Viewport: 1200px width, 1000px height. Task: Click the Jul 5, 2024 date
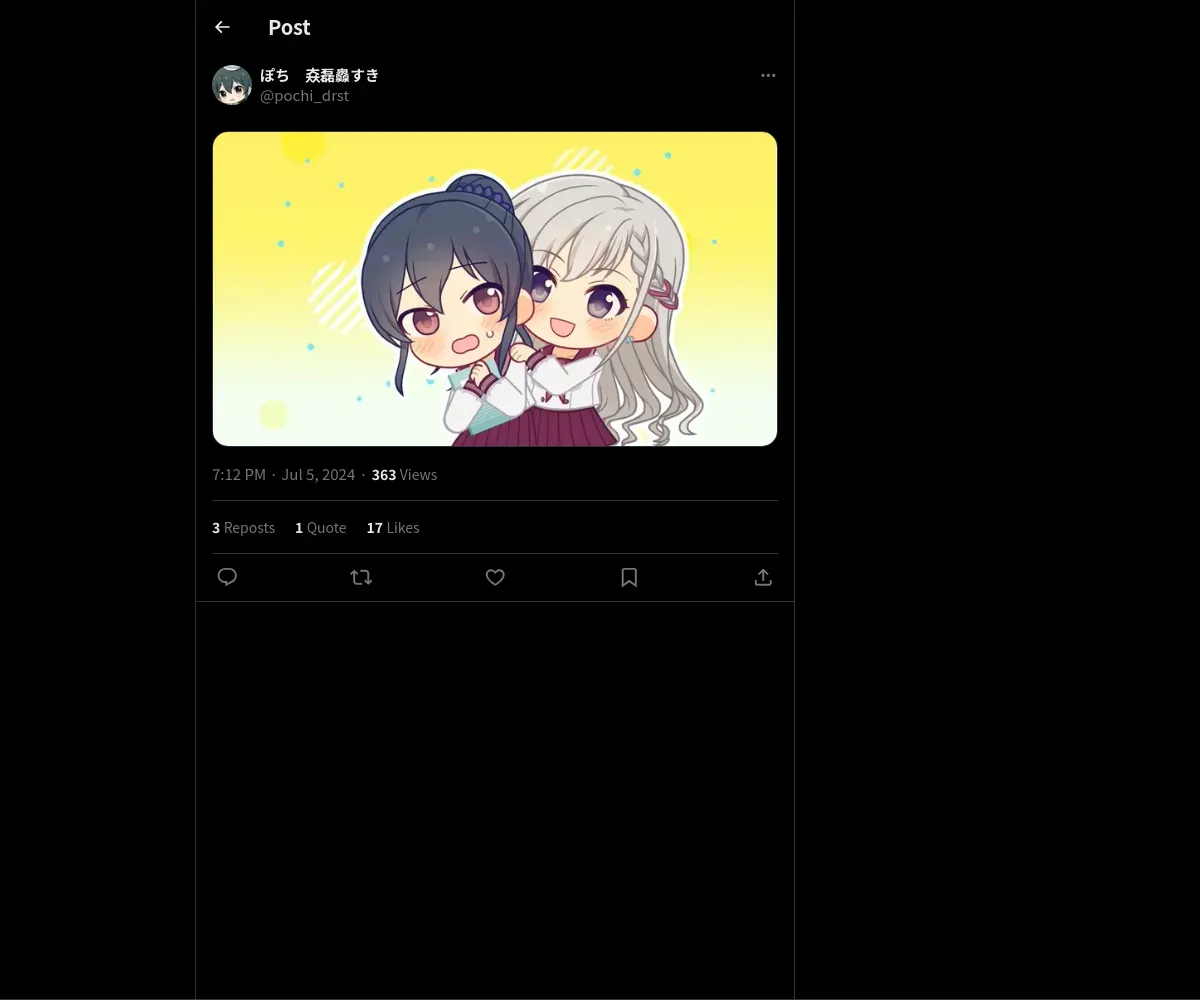[318, 474]
